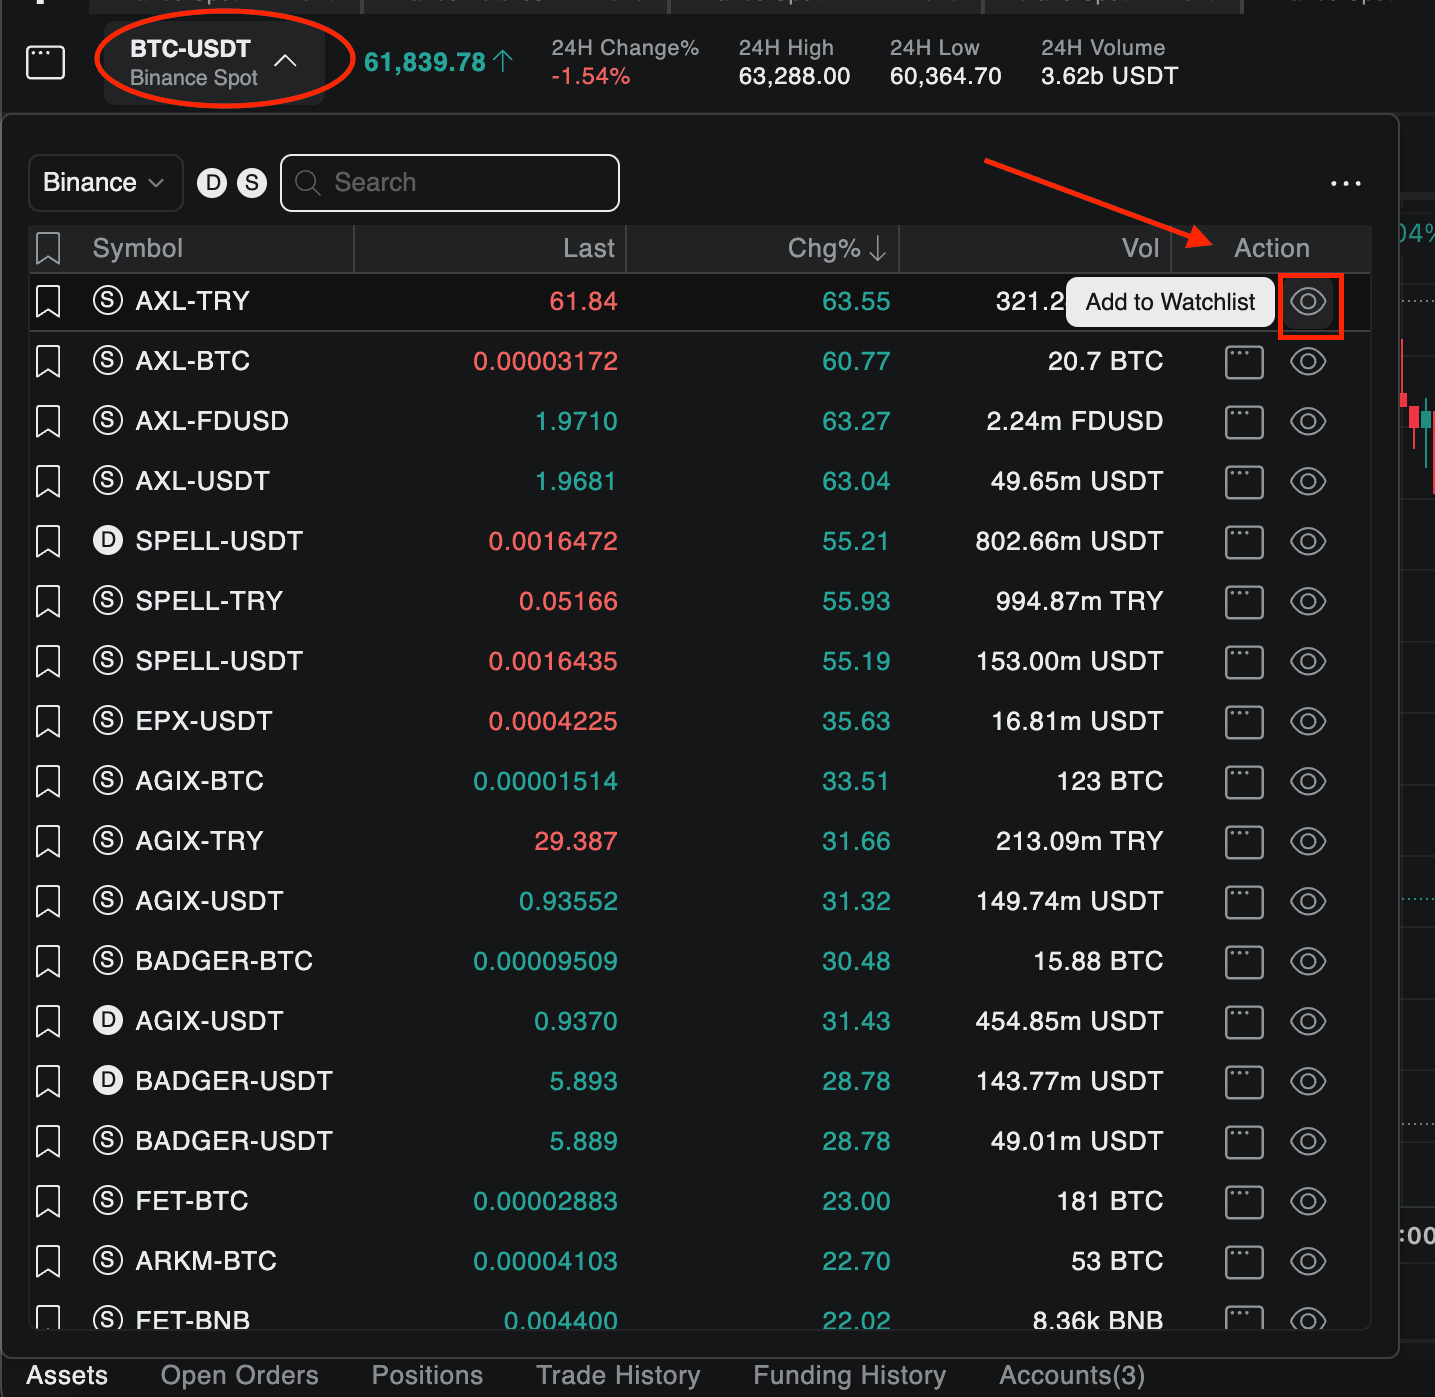Toggle the eye icon for AXL-USDT

[1308, 481]
